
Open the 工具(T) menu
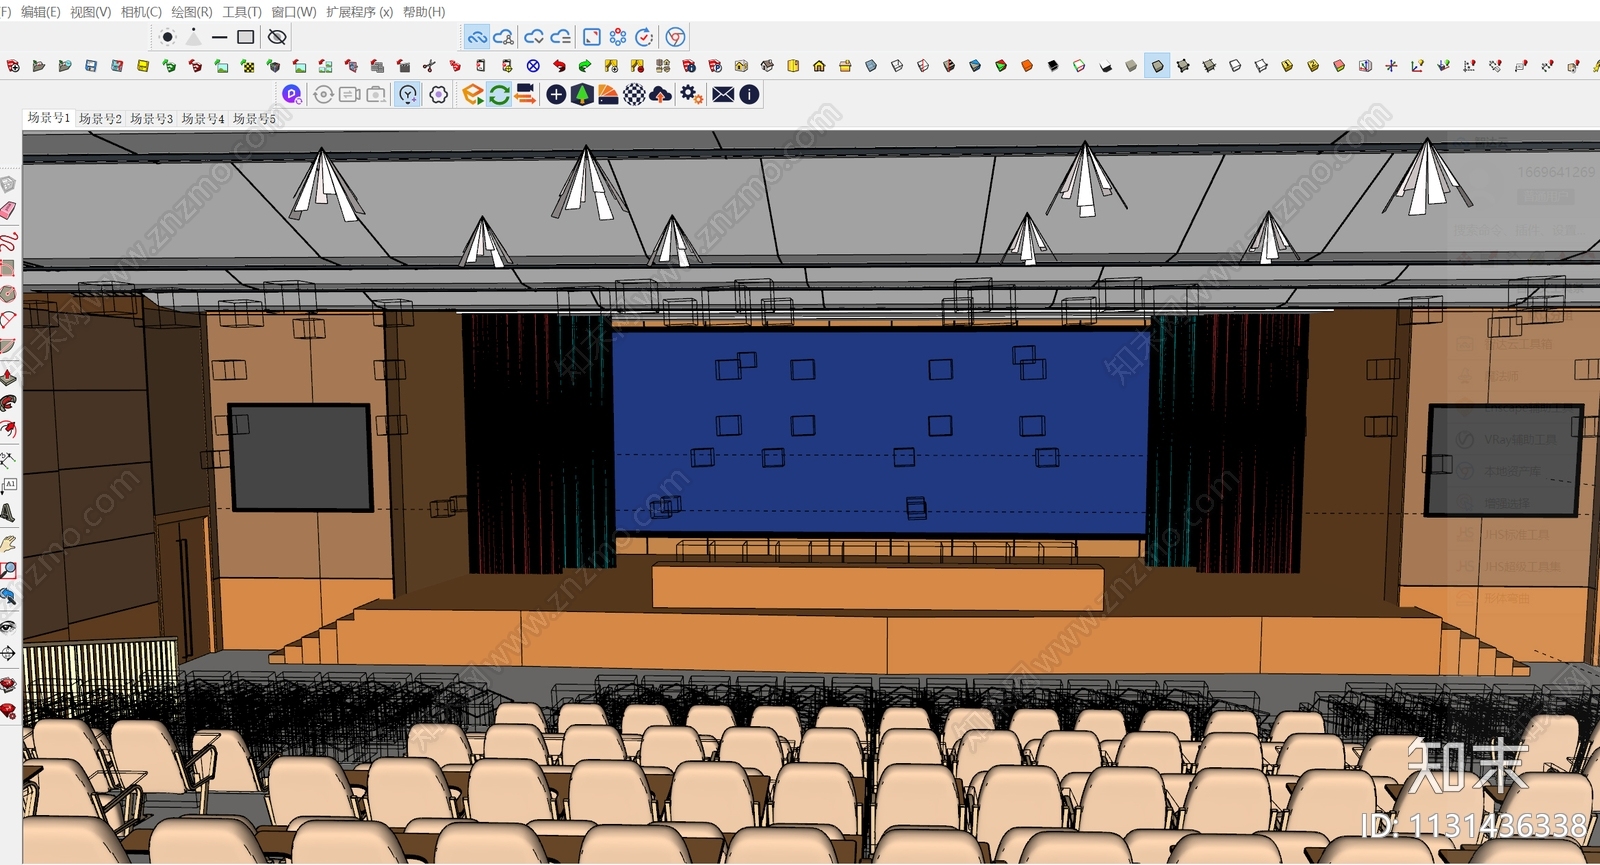click(x=242, y=12)
